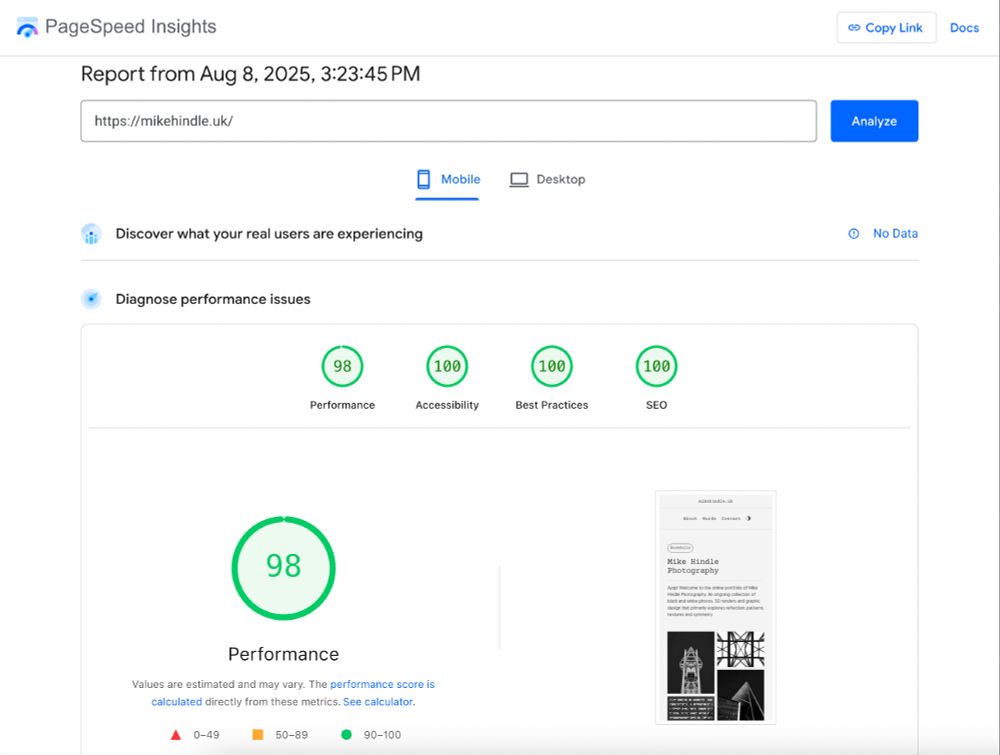
Task: Click the Discover what your real users heading
Action: click(x=269, y=234)
